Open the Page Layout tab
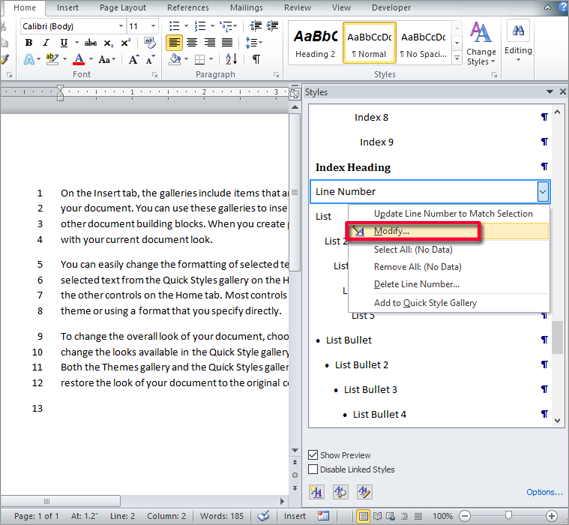 pyautogui.click(x=123, y=8)
